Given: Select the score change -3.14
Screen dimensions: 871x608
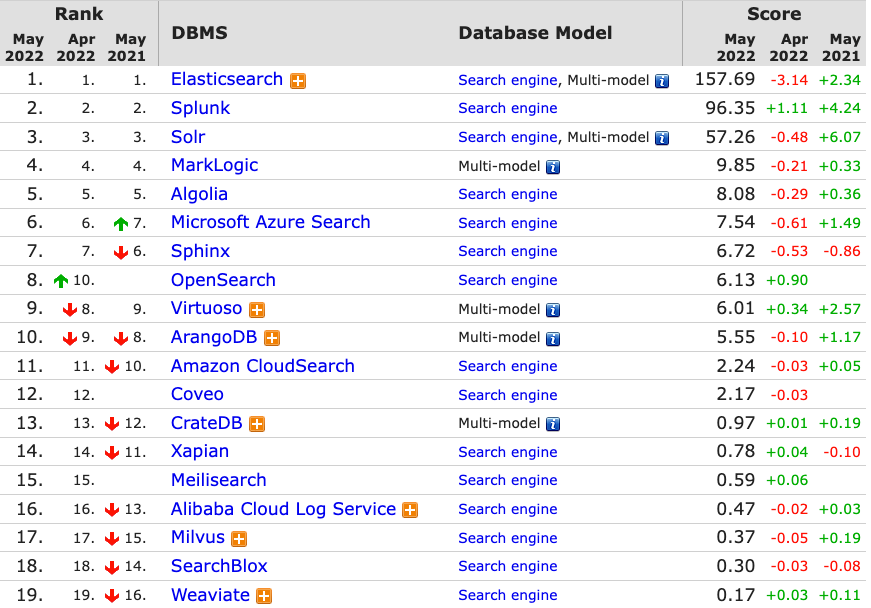Looking at the screenshot, I should (x=789, y=81).
